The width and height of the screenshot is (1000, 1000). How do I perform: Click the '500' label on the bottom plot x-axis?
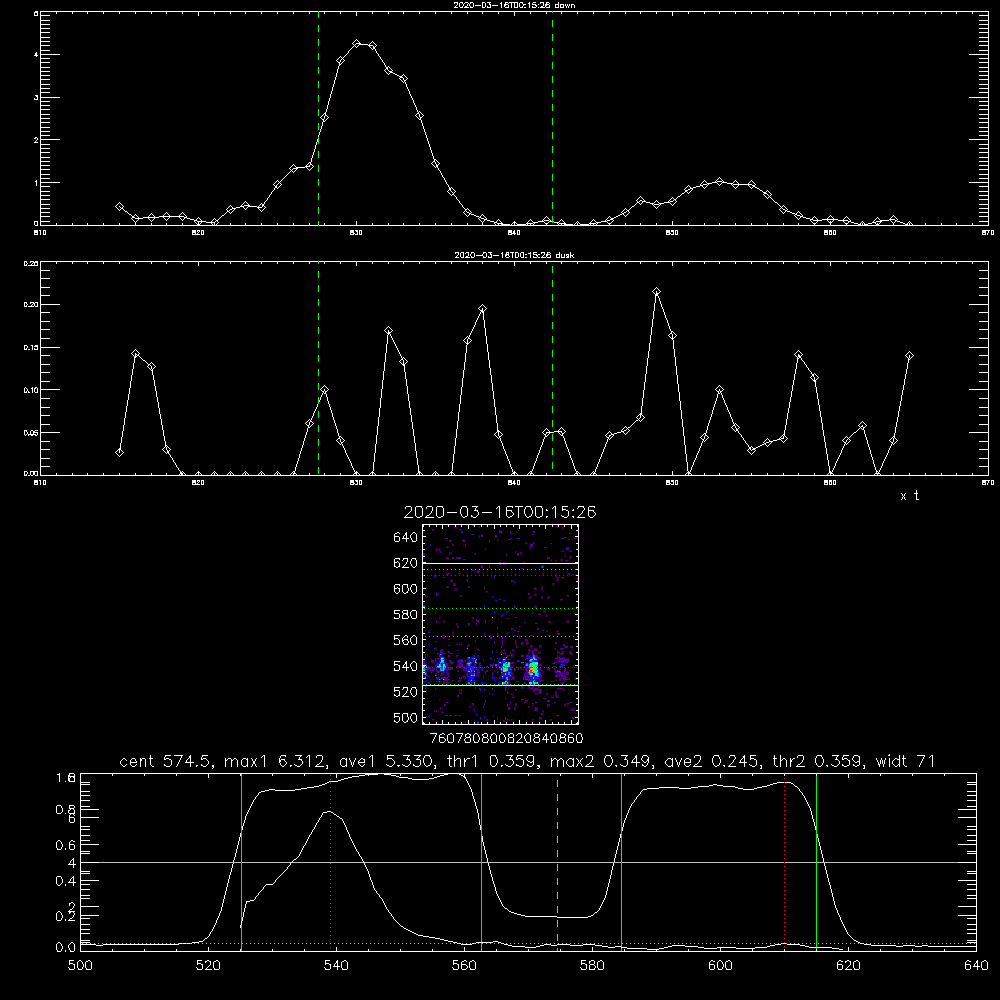pyautogui.click(x=80, y=966)
